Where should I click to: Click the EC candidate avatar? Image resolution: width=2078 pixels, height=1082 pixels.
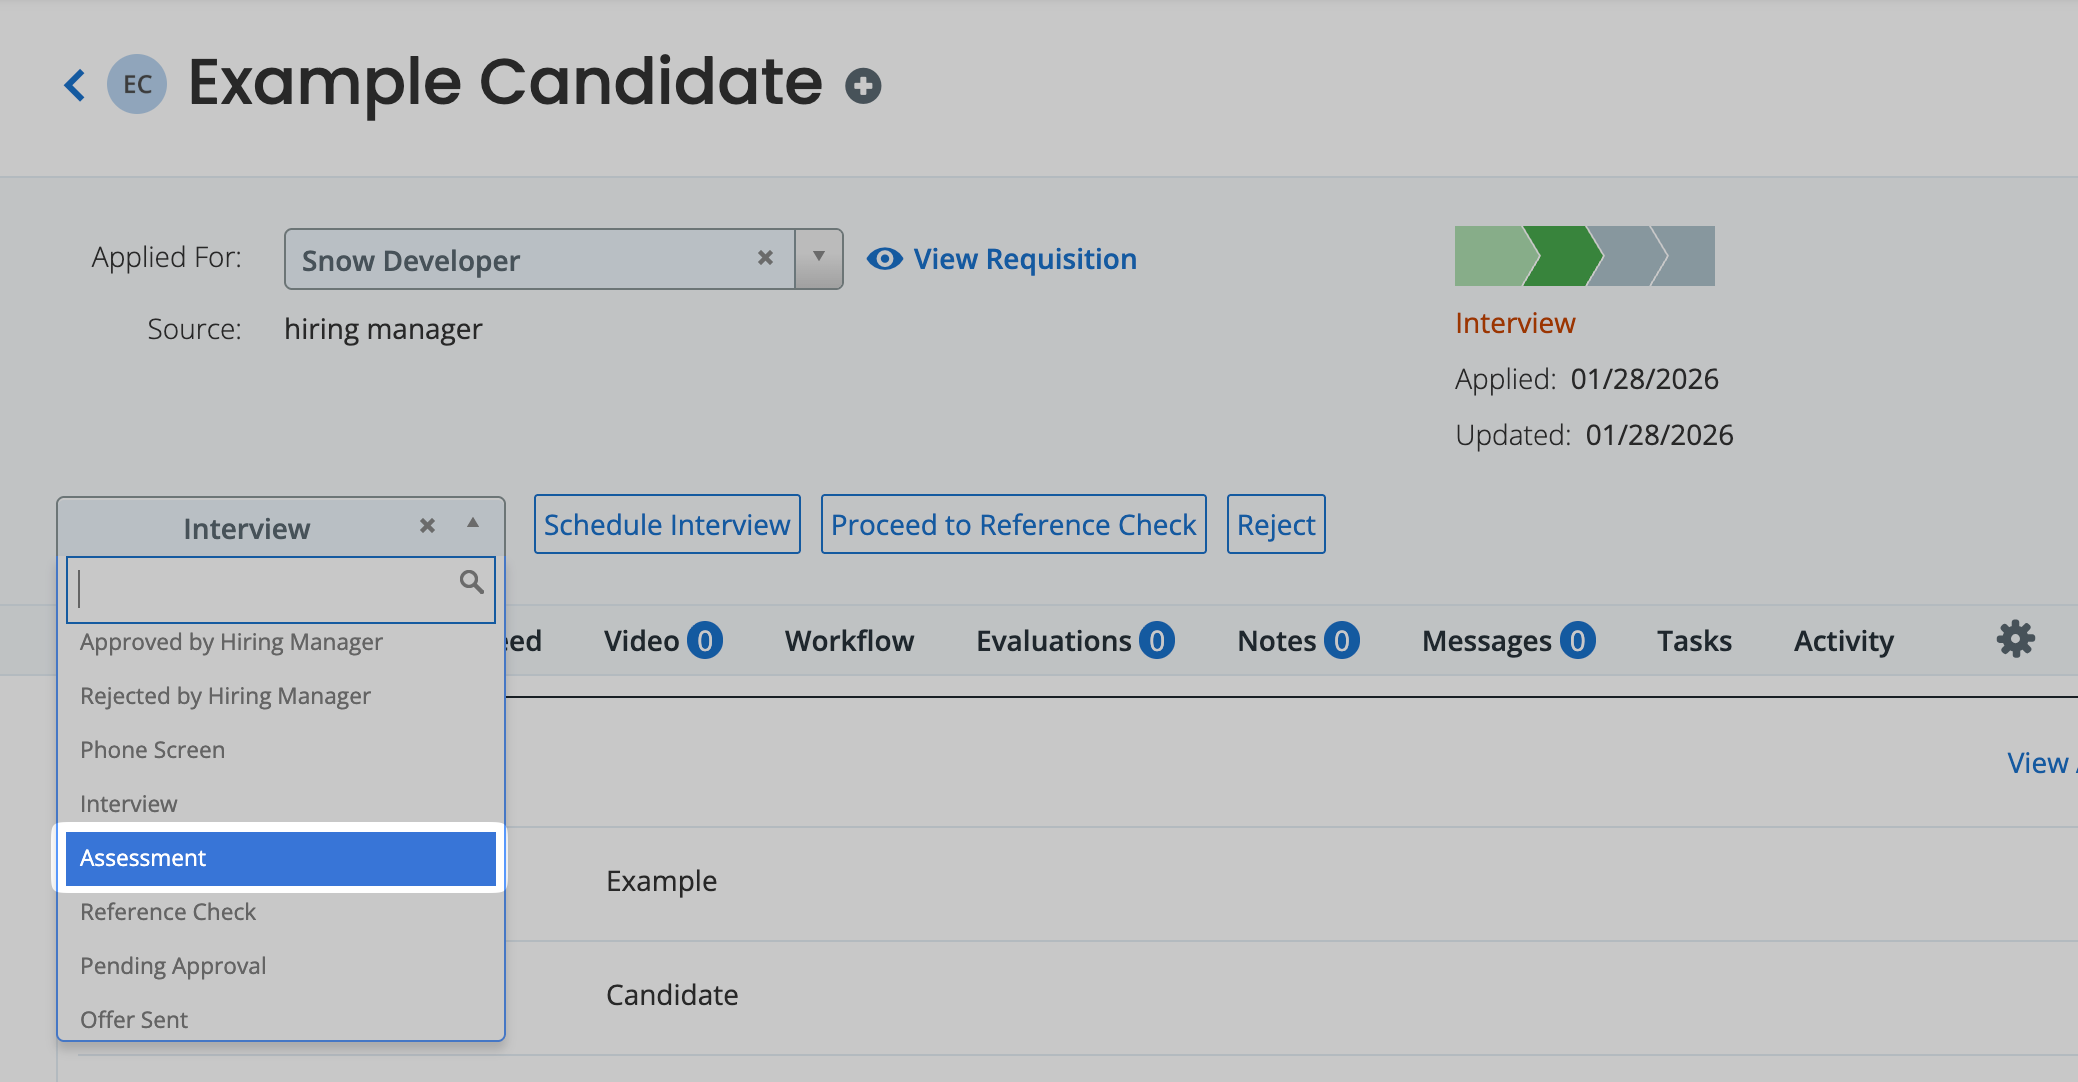pyautogui.click(x=137, y=84)
